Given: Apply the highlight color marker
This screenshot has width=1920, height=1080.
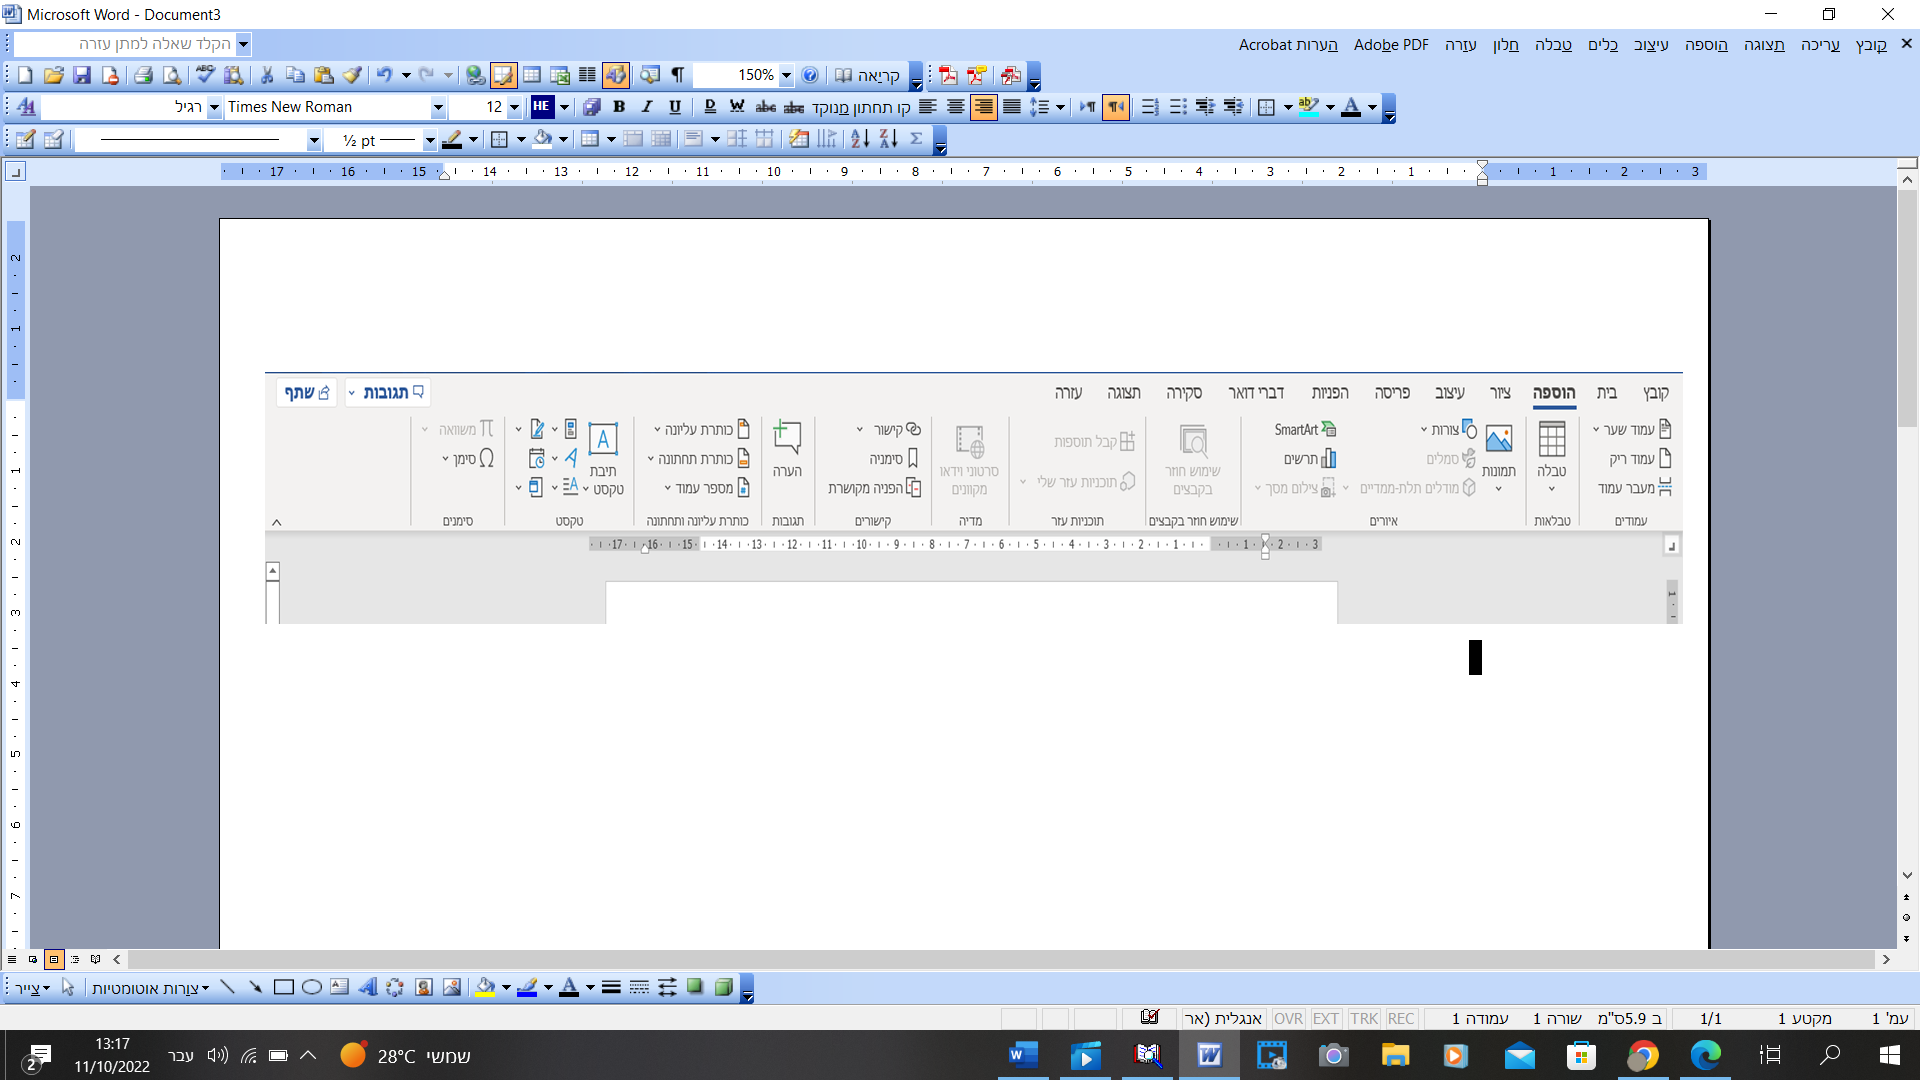Looking at the screenshot, I should pyautogui.click(x=1309, y=107).
